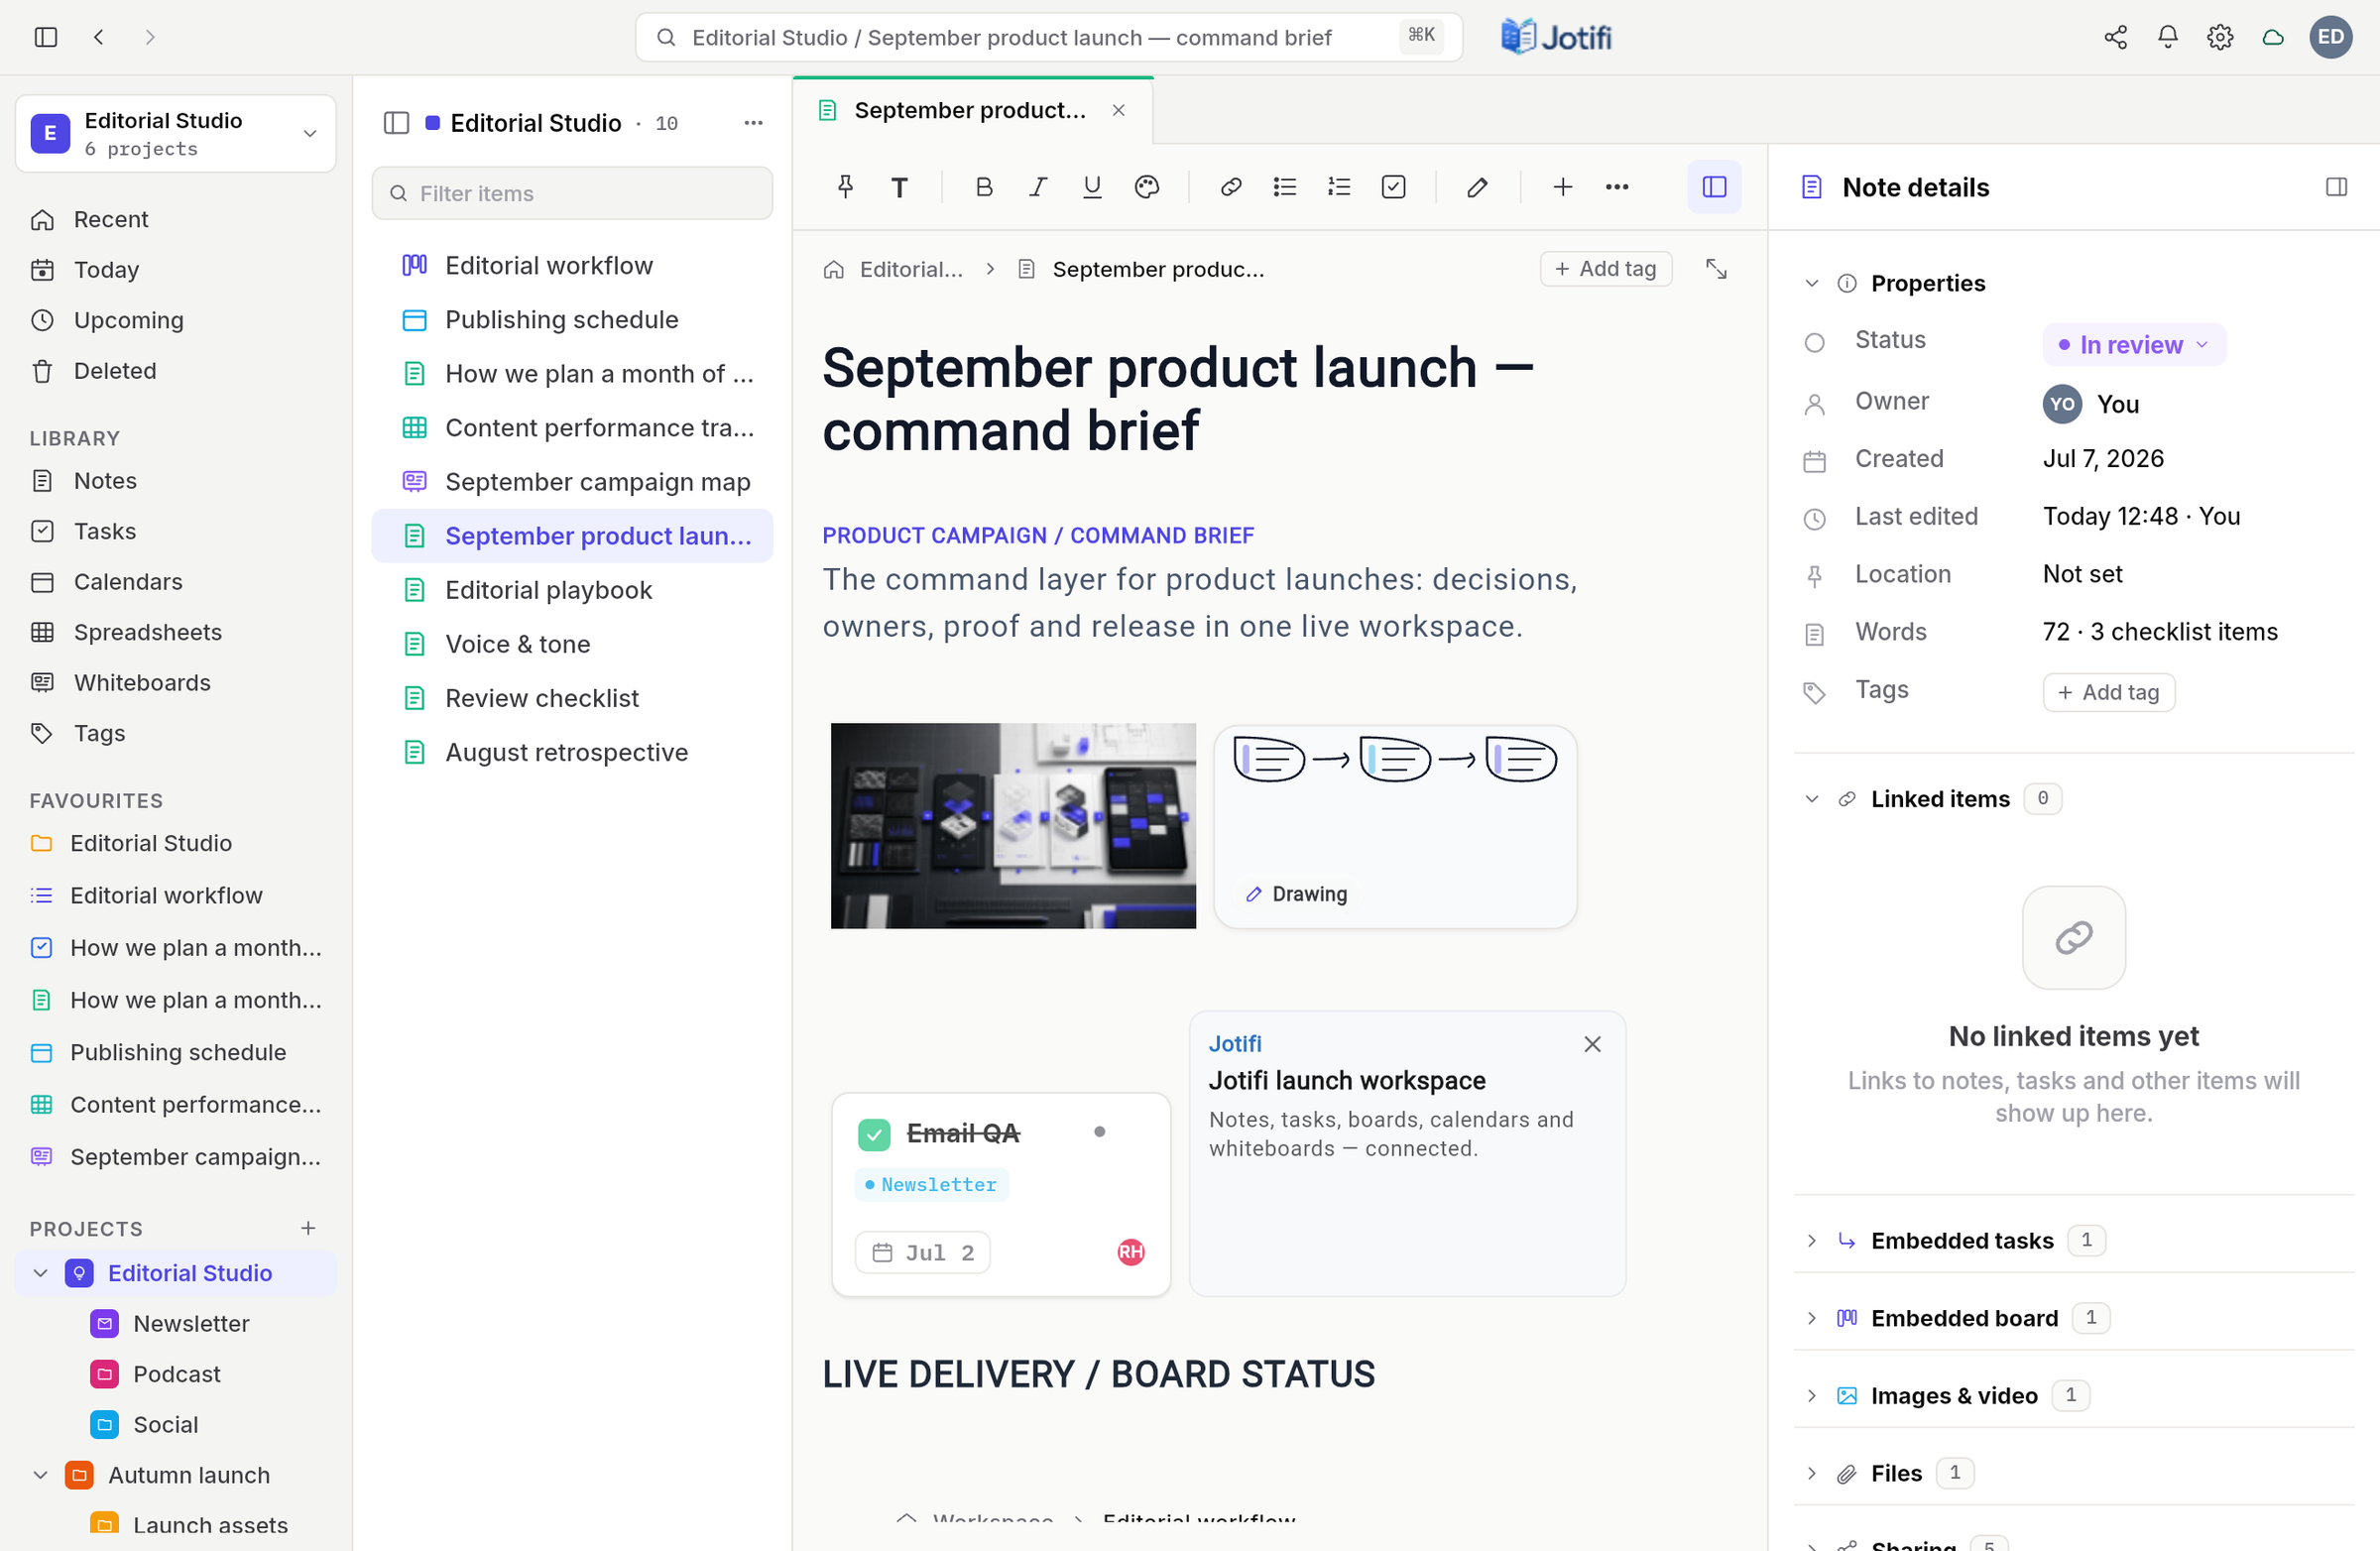Insert a numbered list
The height and width of the screenshot is (1551, 2380).
click(x=1338, y=187)
